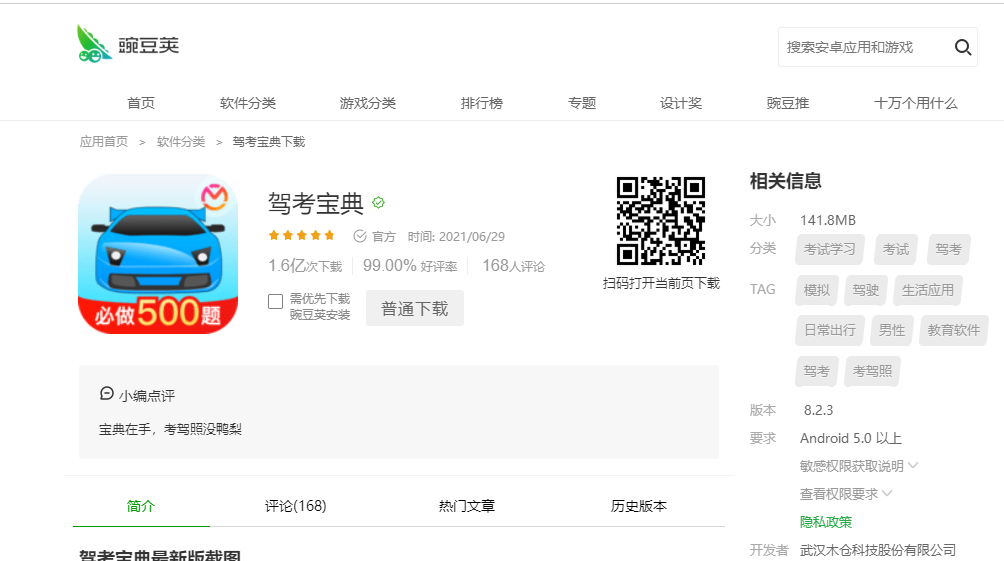The width and height of the screenshot is (1004, 561).
Task: Click the 168人评论 count
Action: pyautogui.click(x=514, y=266)
